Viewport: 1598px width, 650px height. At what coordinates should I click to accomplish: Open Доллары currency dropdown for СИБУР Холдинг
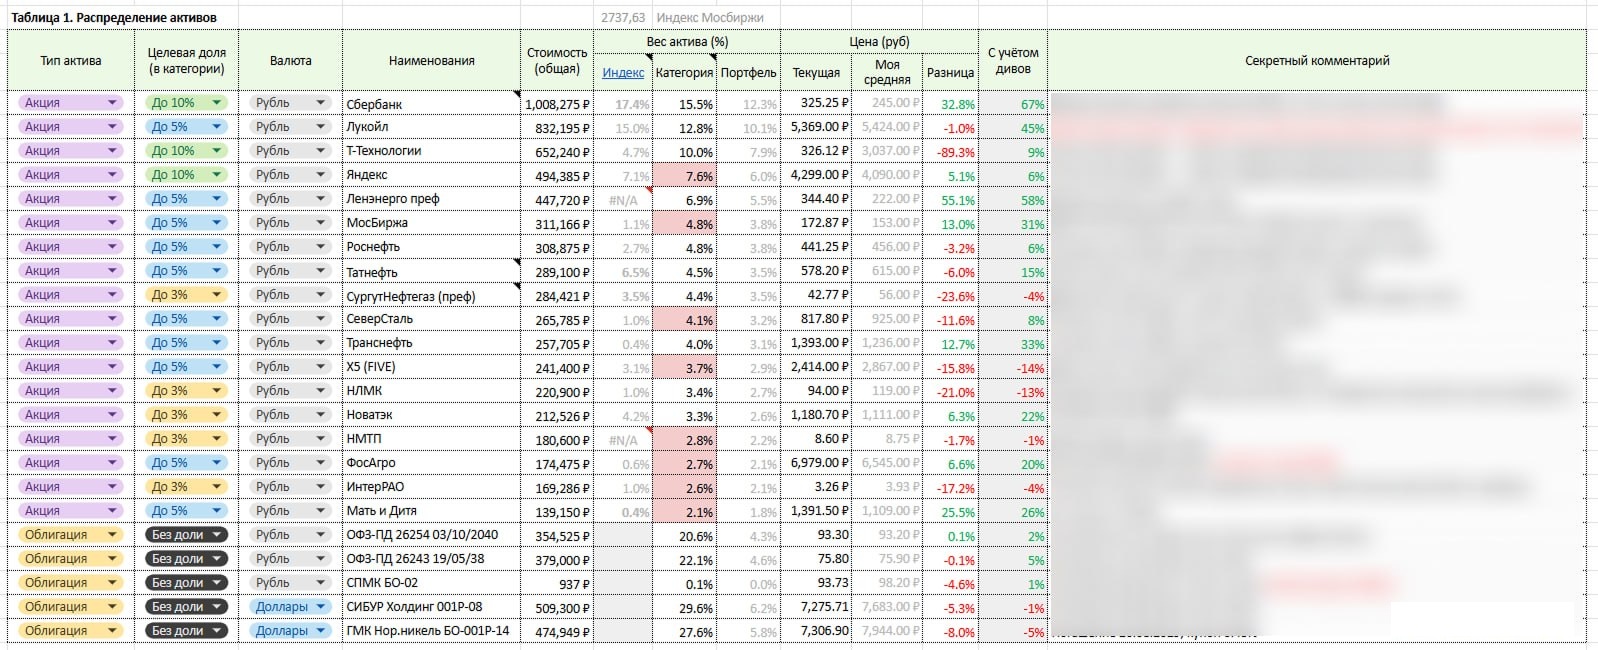pyautogui.click(x=290, y=607)
